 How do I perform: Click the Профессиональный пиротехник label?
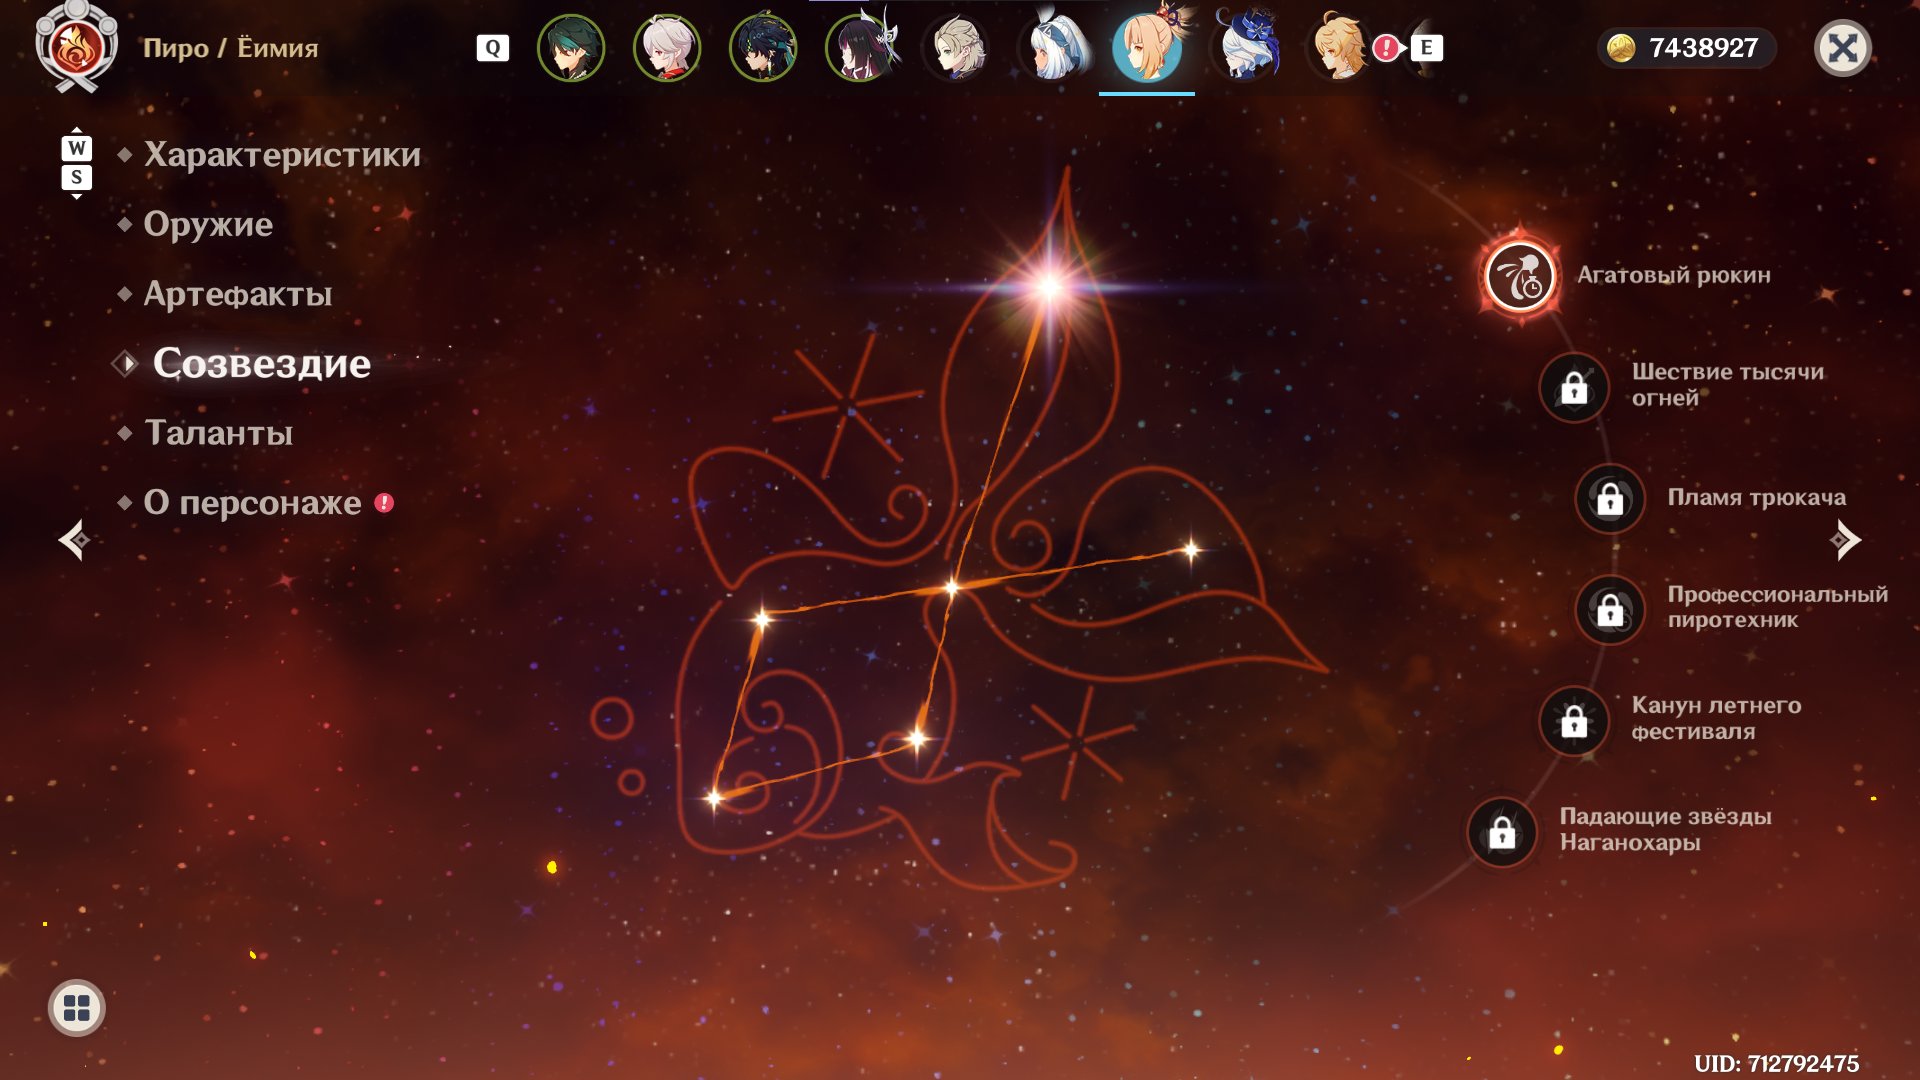click(x=1778, y=607)
